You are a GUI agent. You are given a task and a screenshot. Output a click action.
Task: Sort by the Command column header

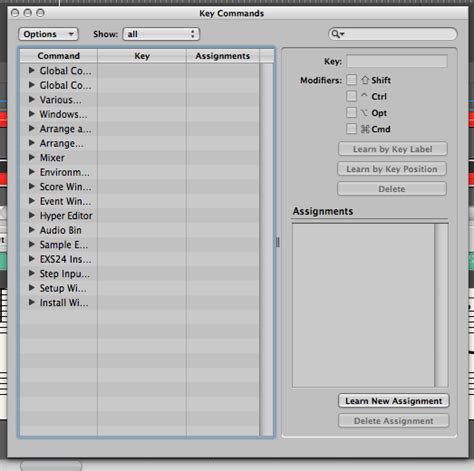pyautogui.click(x=59, y=56)
